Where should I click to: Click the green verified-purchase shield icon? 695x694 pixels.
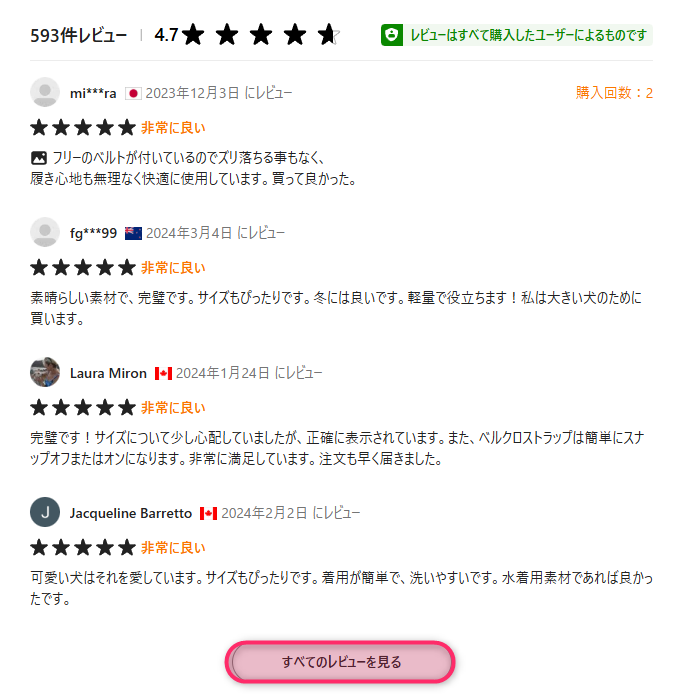click(x=392, y=35)
